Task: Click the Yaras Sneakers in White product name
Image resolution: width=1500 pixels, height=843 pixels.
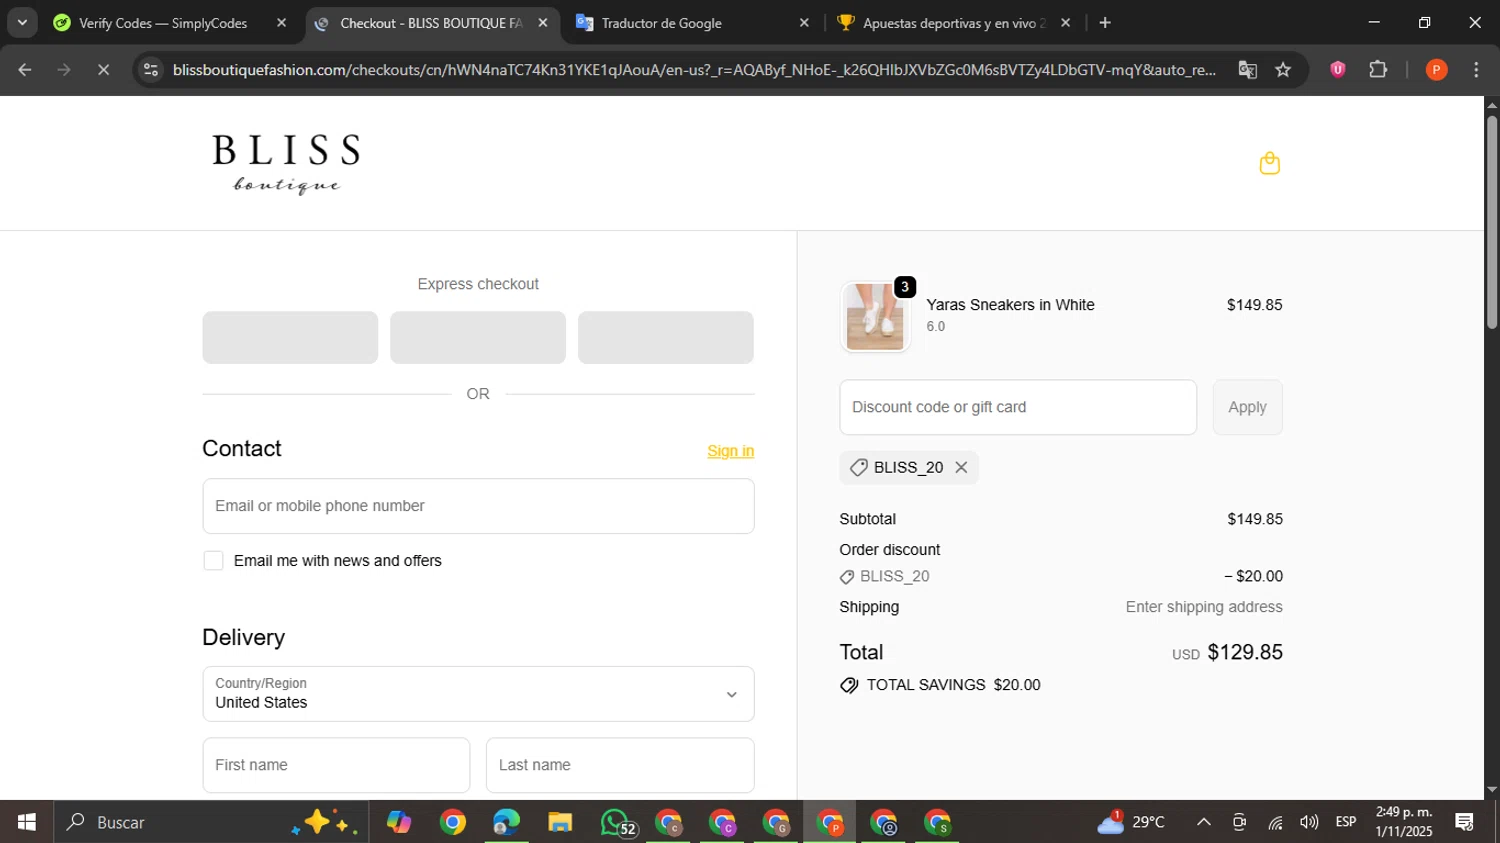Action: [x=1010, y=305]
